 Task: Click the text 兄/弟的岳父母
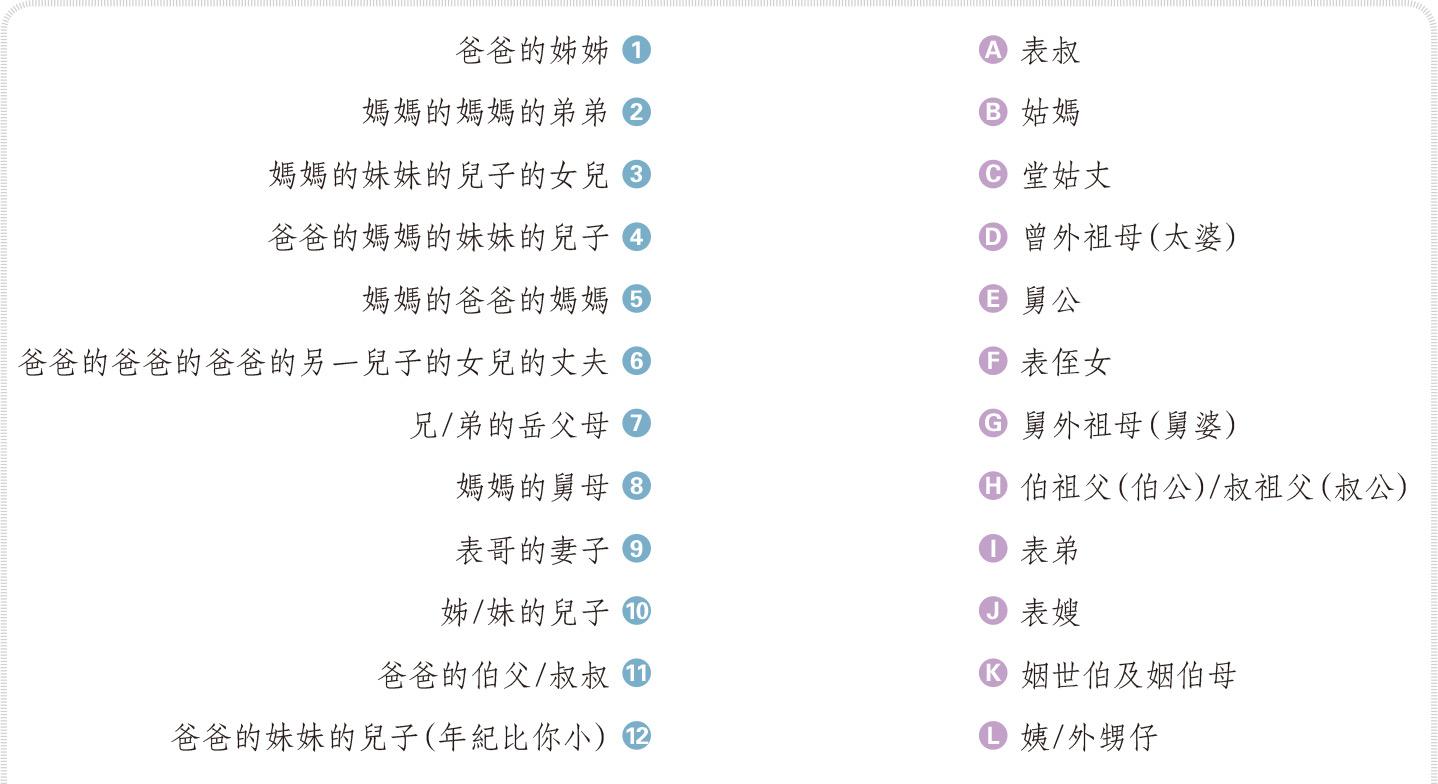click(509, 425)
